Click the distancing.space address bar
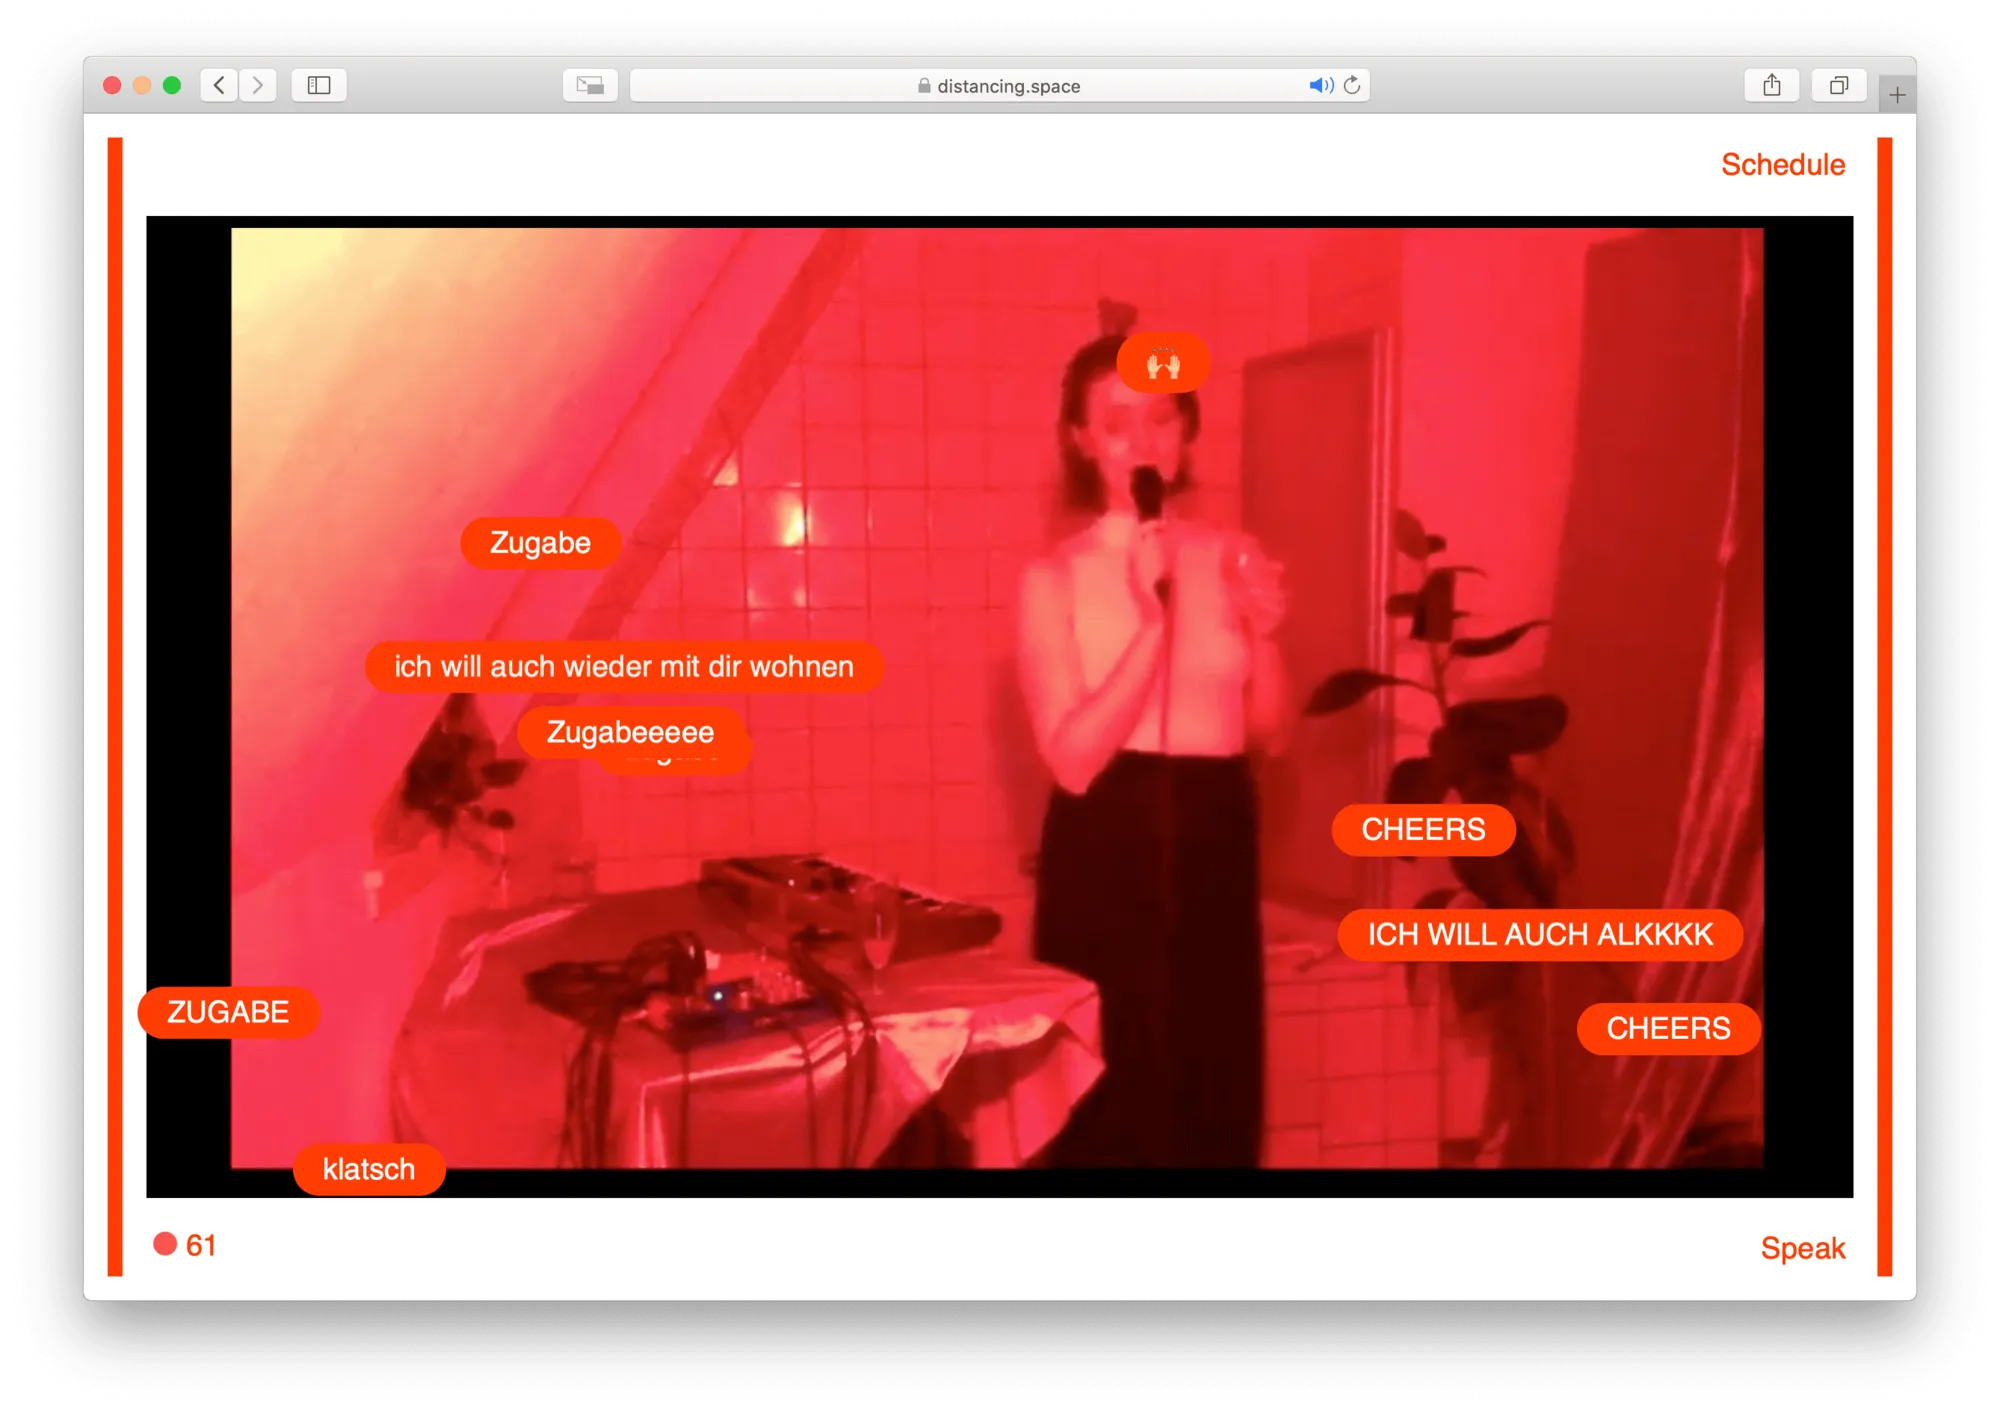This screenshot has width=2000, height=1411. click(x=1000, y=86)
